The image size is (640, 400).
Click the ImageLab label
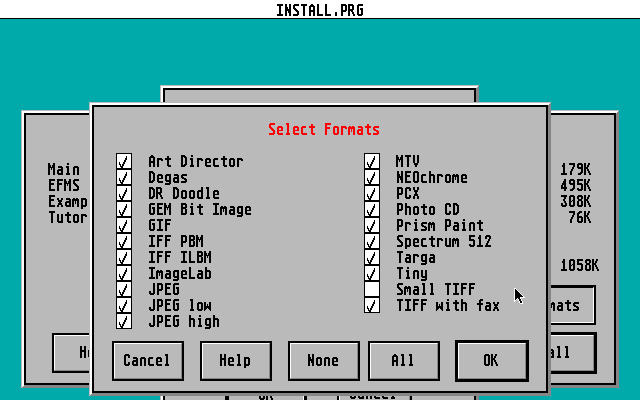(x=180, y=273)
